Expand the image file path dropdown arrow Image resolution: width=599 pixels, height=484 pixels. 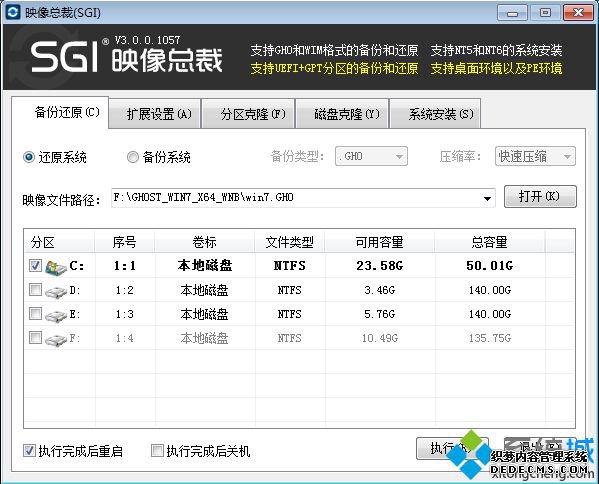click(x=487, y=198)
